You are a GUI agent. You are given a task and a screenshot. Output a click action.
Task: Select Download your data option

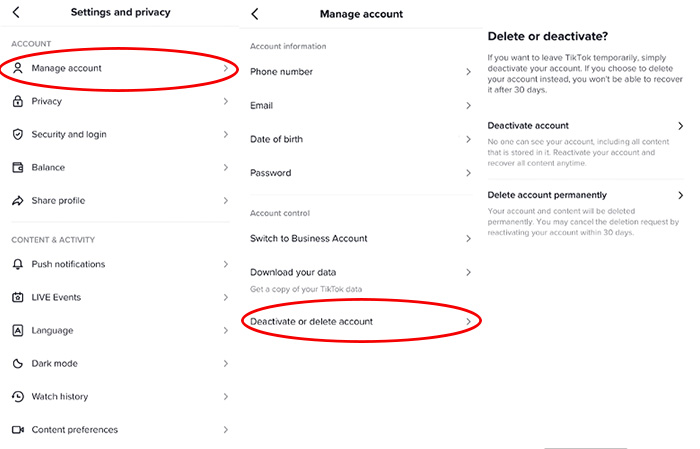click(x=361, y=279)
